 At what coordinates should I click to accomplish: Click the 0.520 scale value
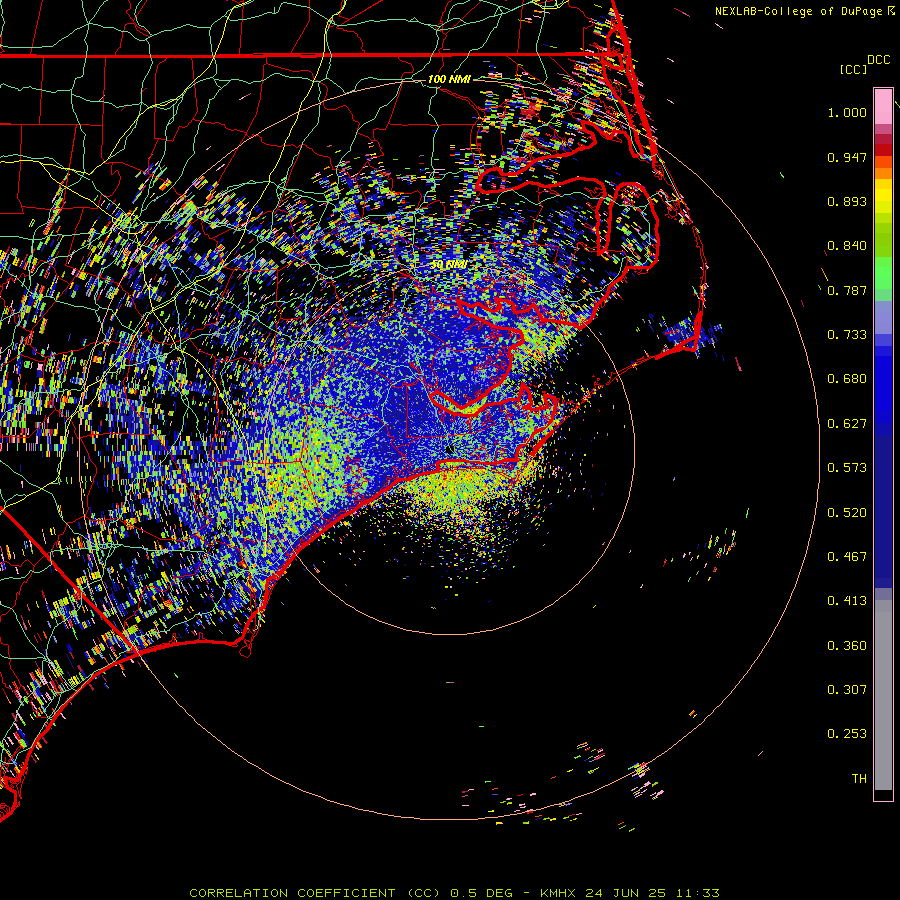pyautogui.click(x=847, y=513)
